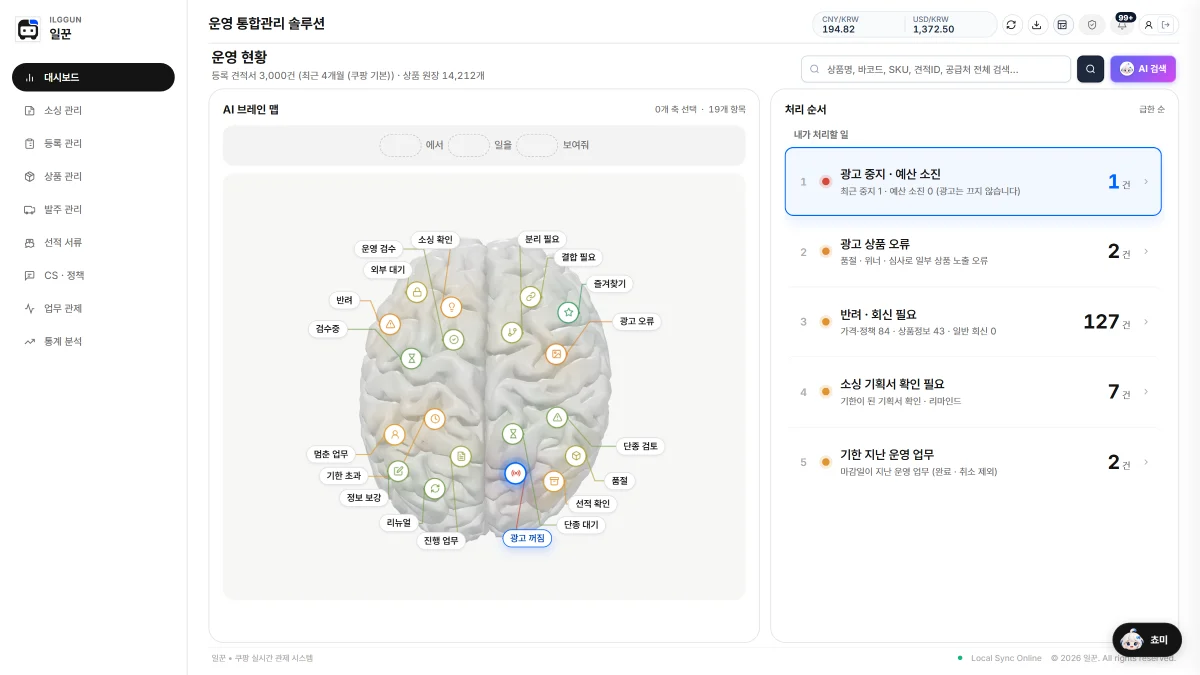Expand the 광고 상품 오류 row chevron
The height and width of the screenshot is (675, 1200).
coord(1146,252)
